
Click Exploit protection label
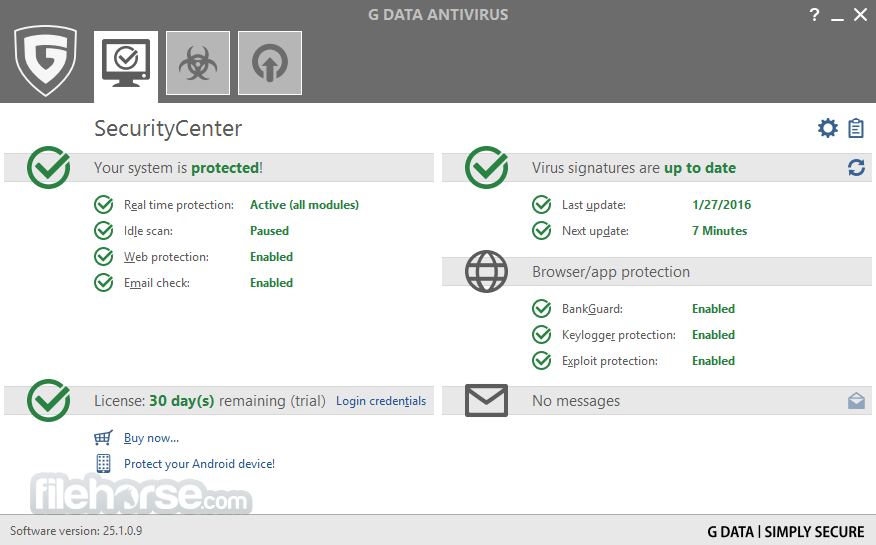tap(610, 361)
